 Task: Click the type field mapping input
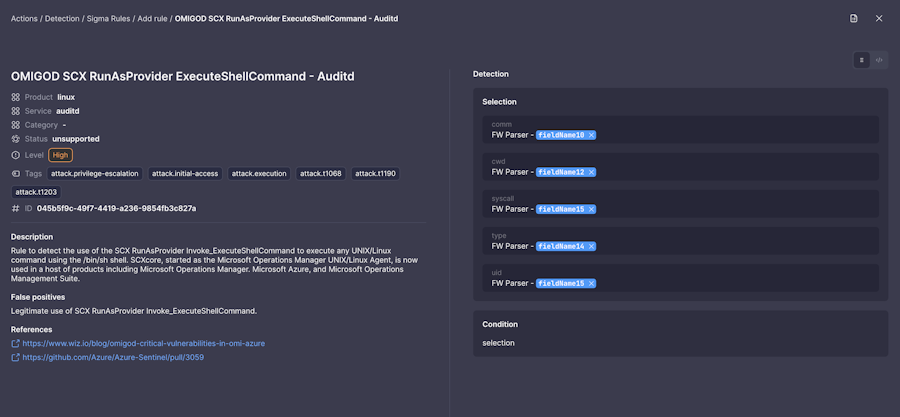(x=680, y=241)
